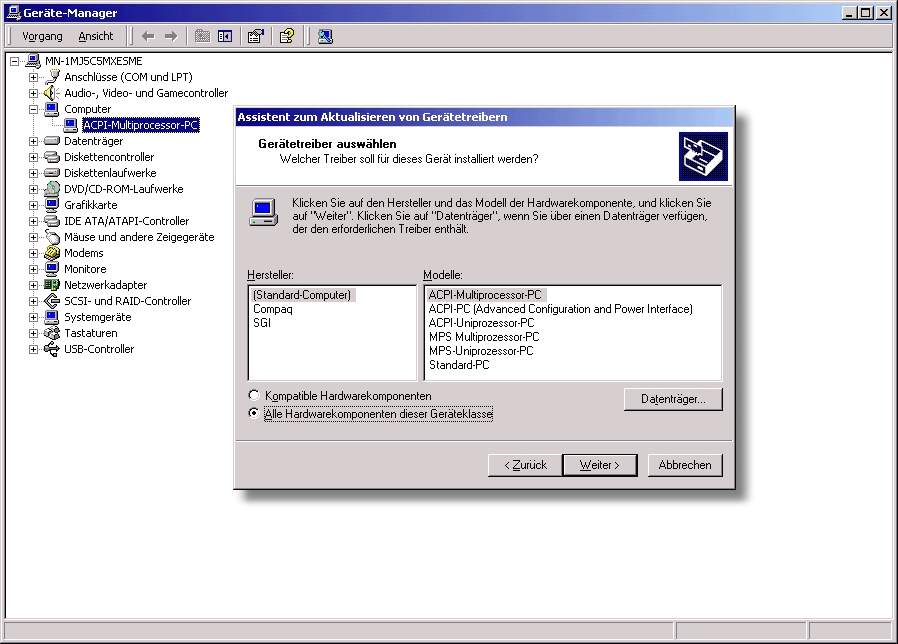The image size is (898, 644).
Task: Collapse the Computer tree node
Action: point(33,109)
